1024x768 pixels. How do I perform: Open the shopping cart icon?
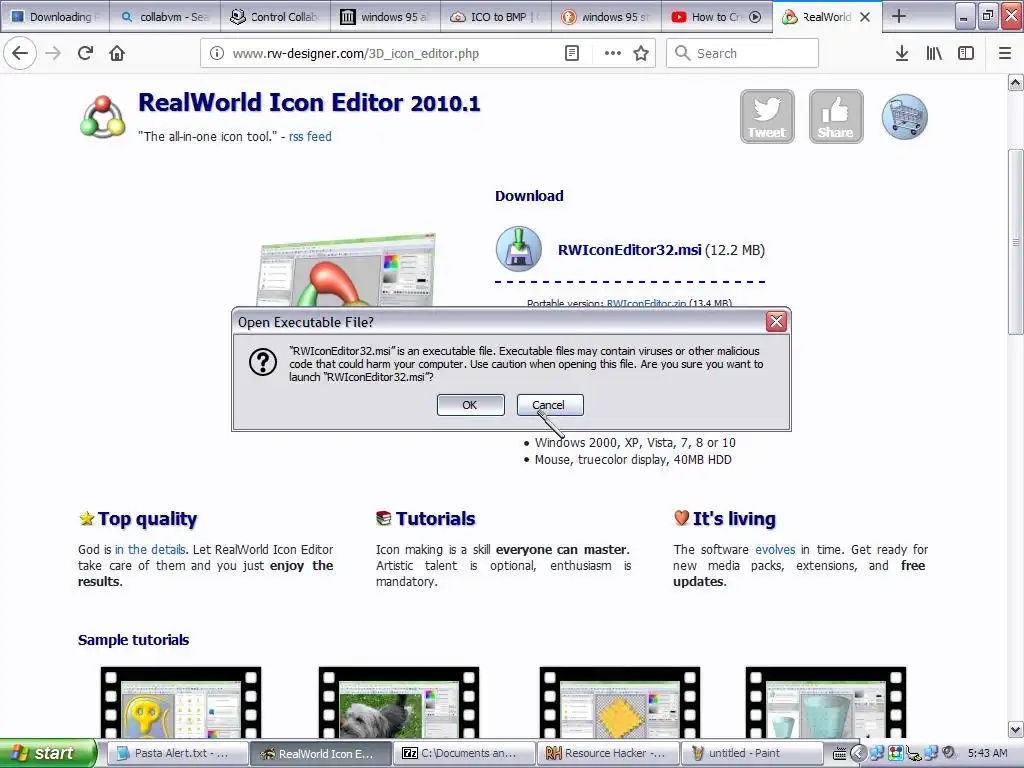point(904,116)
